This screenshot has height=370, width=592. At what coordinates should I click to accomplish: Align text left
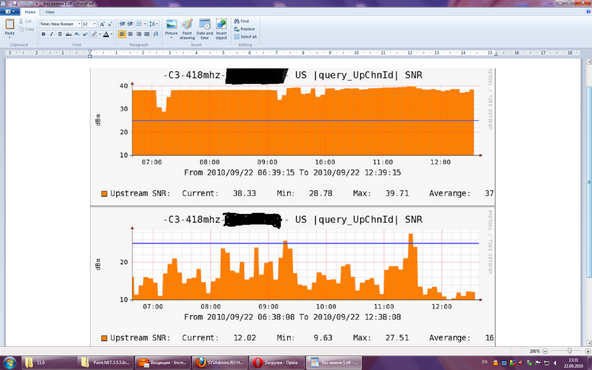pos(122,34)
